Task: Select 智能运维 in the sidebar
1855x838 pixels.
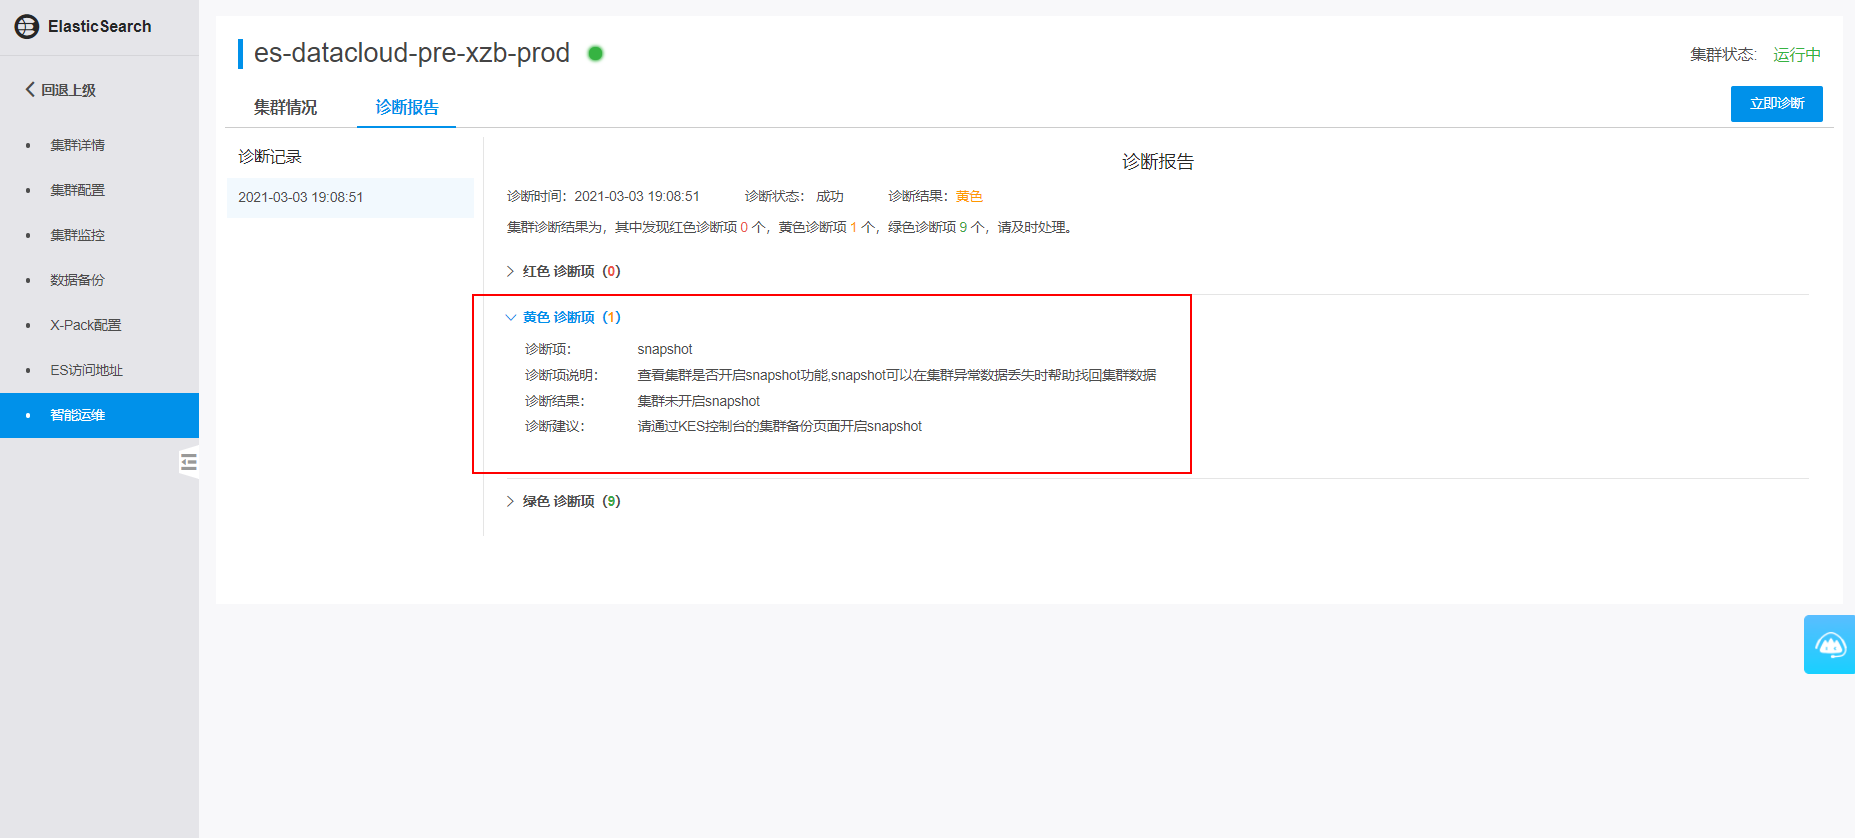Action: [x=99, y=415]
